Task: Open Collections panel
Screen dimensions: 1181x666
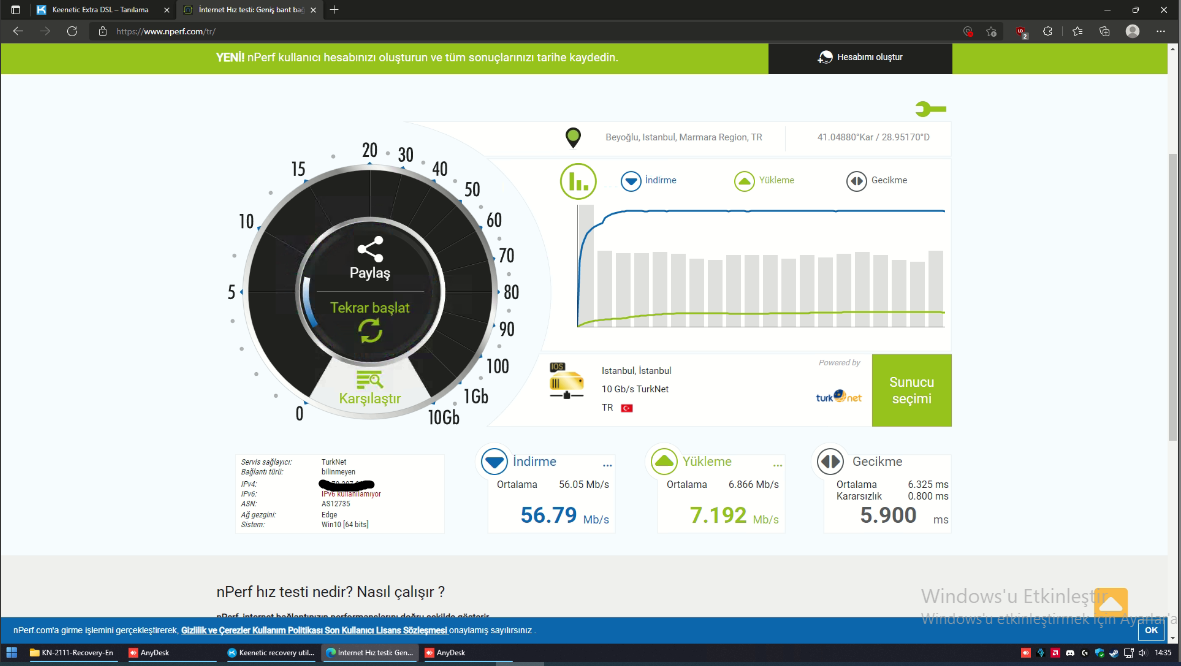Action: [1105, 31]
